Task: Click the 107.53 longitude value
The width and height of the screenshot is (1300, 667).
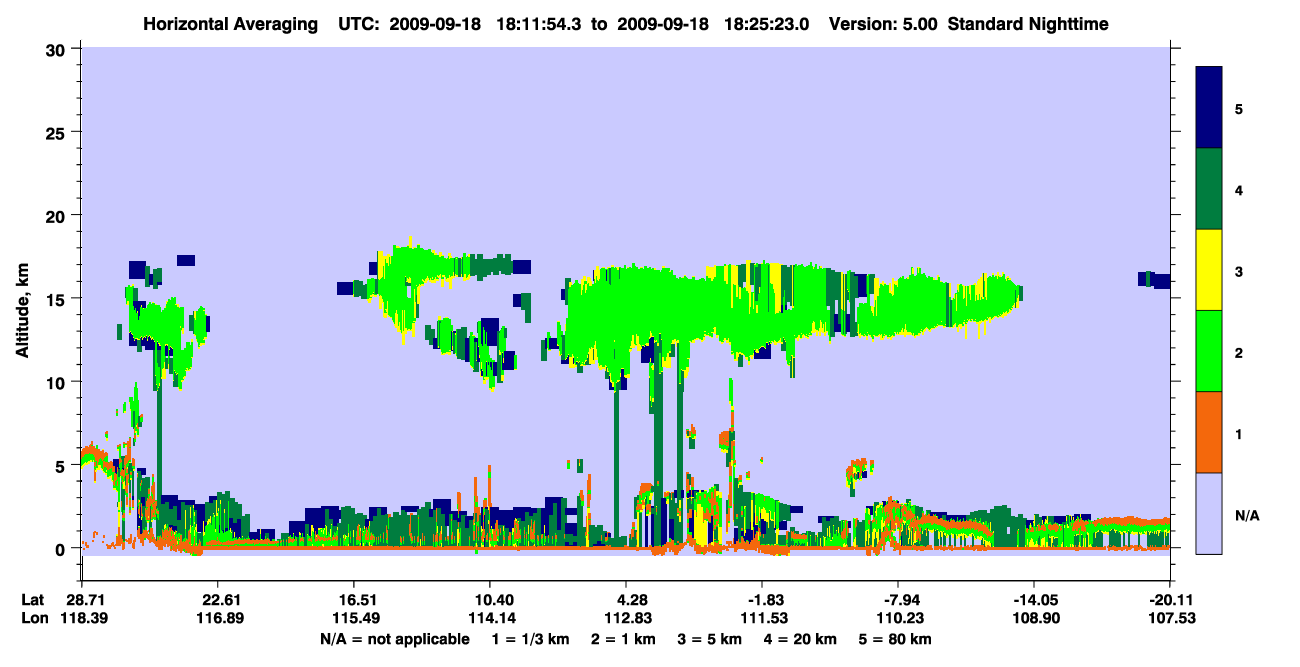Action: 1170,618
